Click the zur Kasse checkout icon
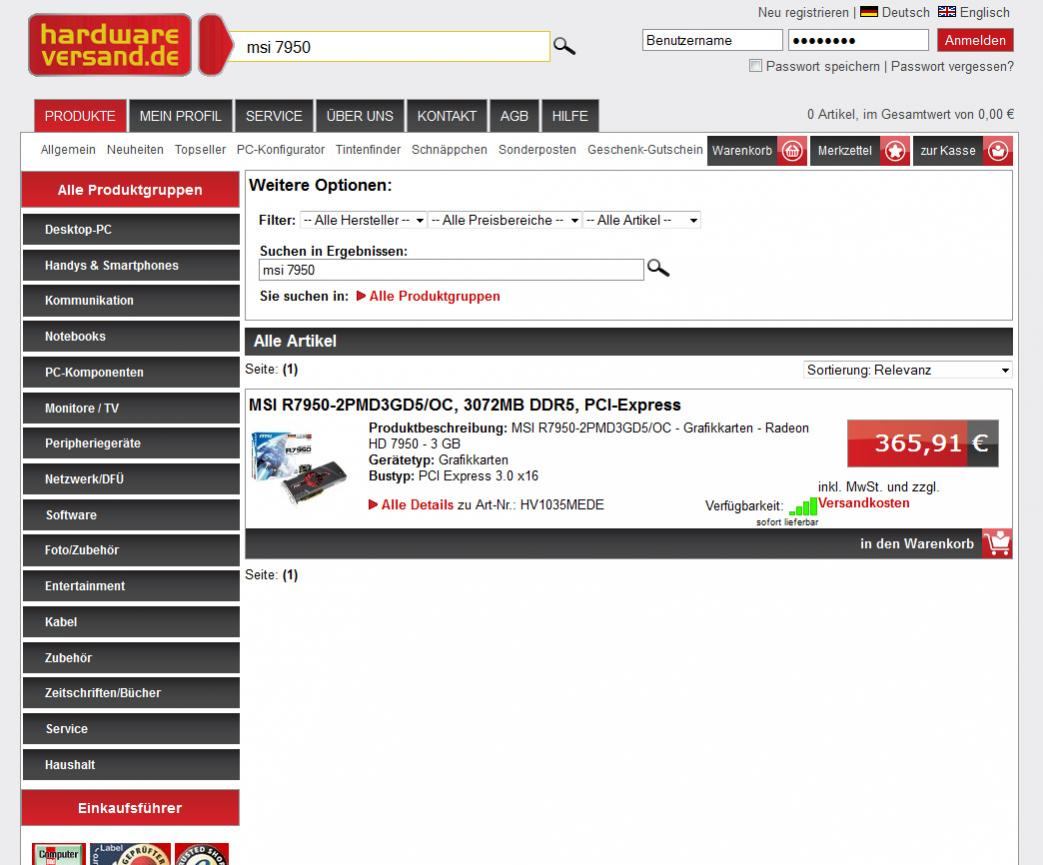This screenshot has width=1043, height=865. click(x=998, y=151)
